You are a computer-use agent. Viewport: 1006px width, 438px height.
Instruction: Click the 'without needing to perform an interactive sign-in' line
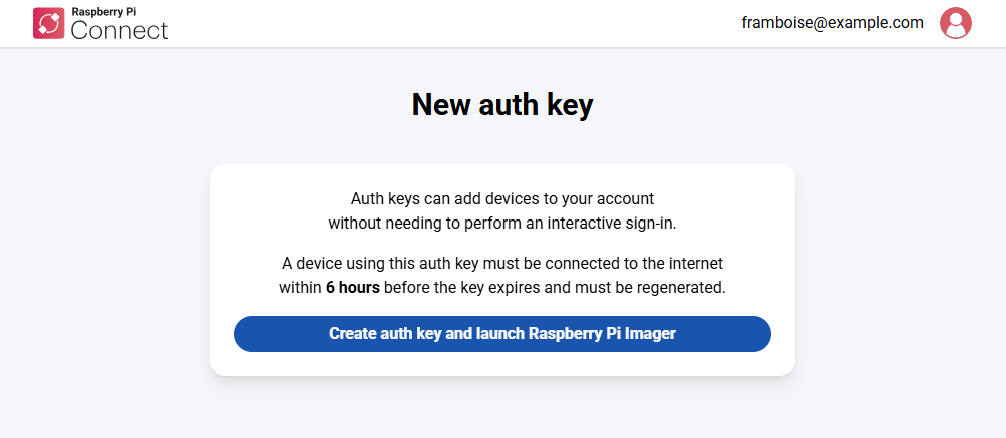[x=502, y=223]
